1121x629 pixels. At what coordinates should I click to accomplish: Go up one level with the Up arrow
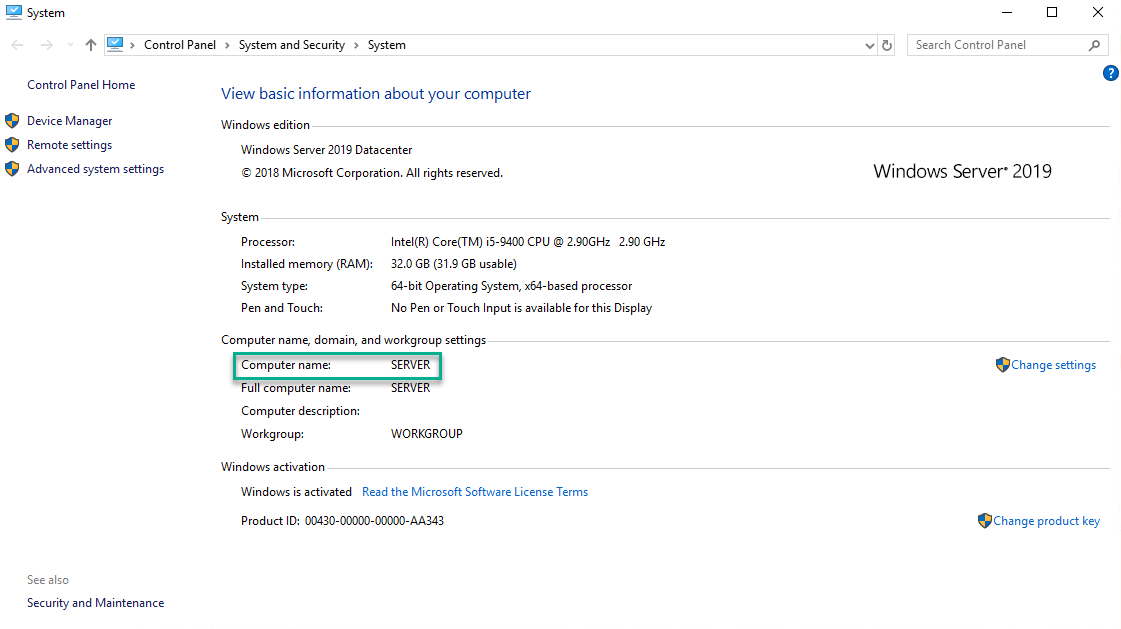tap(91, 45)
